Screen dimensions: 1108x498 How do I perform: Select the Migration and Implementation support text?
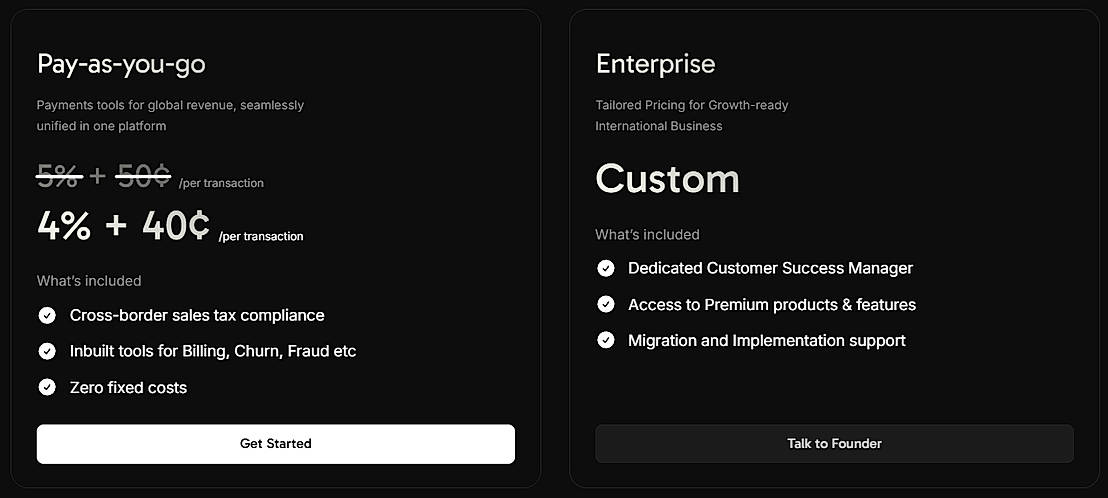coord(766,341)
